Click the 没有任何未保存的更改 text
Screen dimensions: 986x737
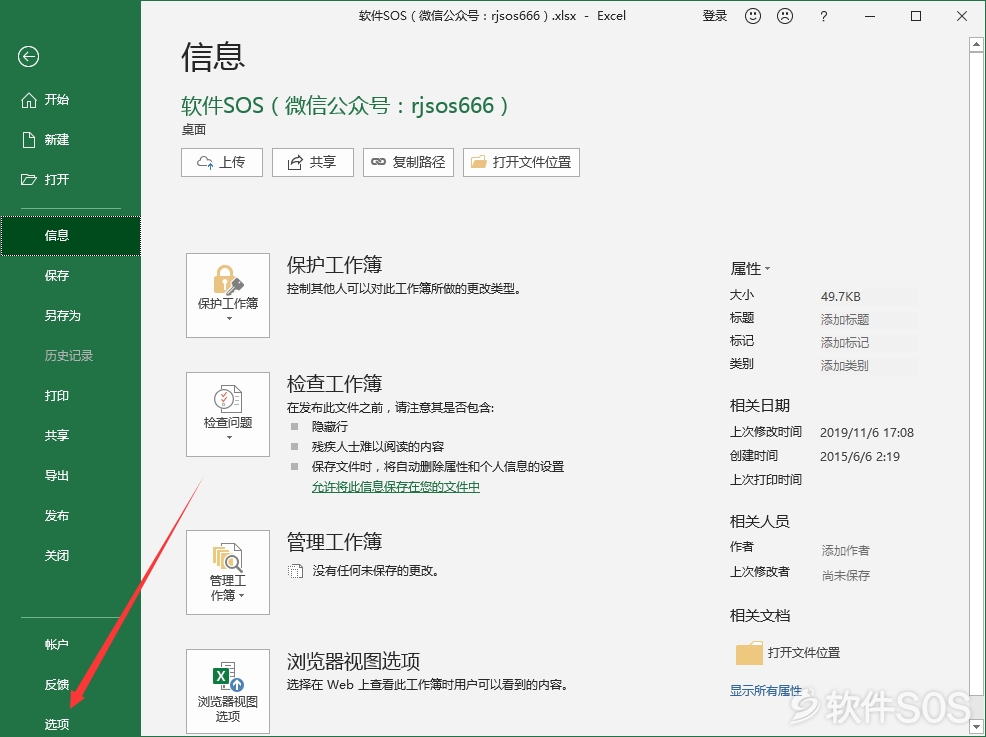[375, 571]
